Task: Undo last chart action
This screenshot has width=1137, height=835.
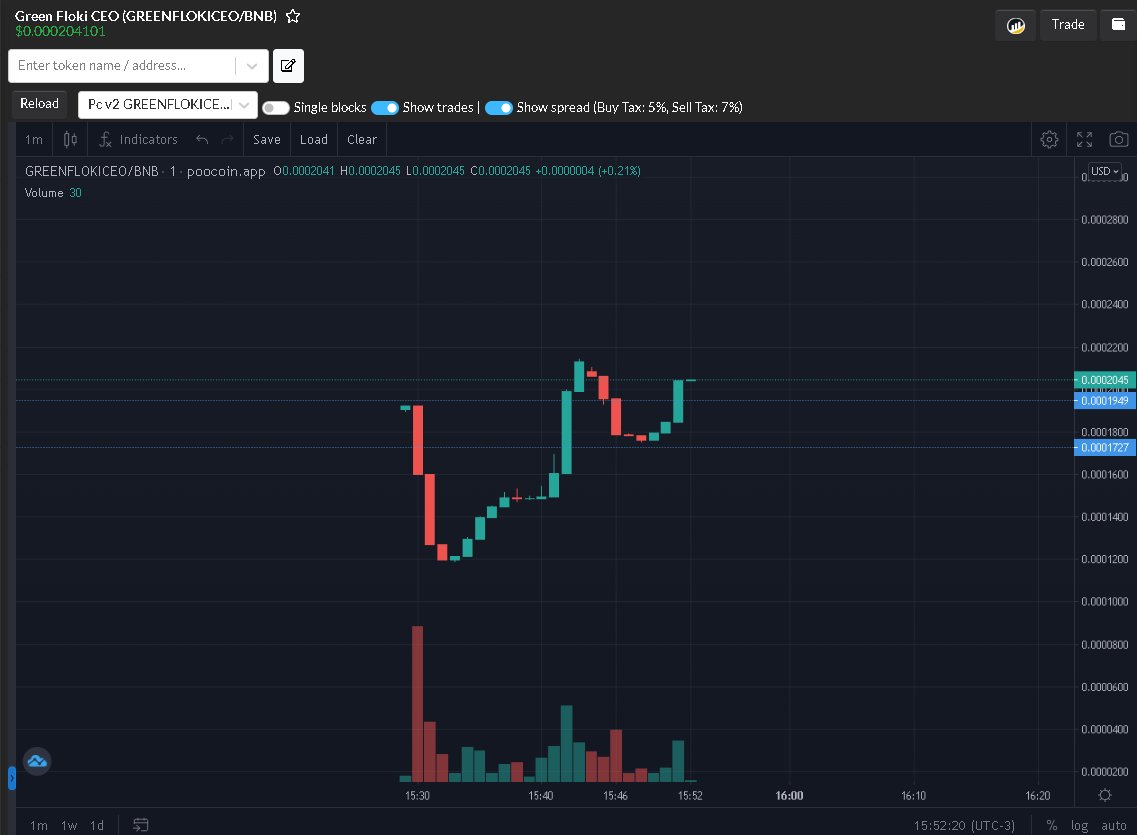Action: (202, 139)
